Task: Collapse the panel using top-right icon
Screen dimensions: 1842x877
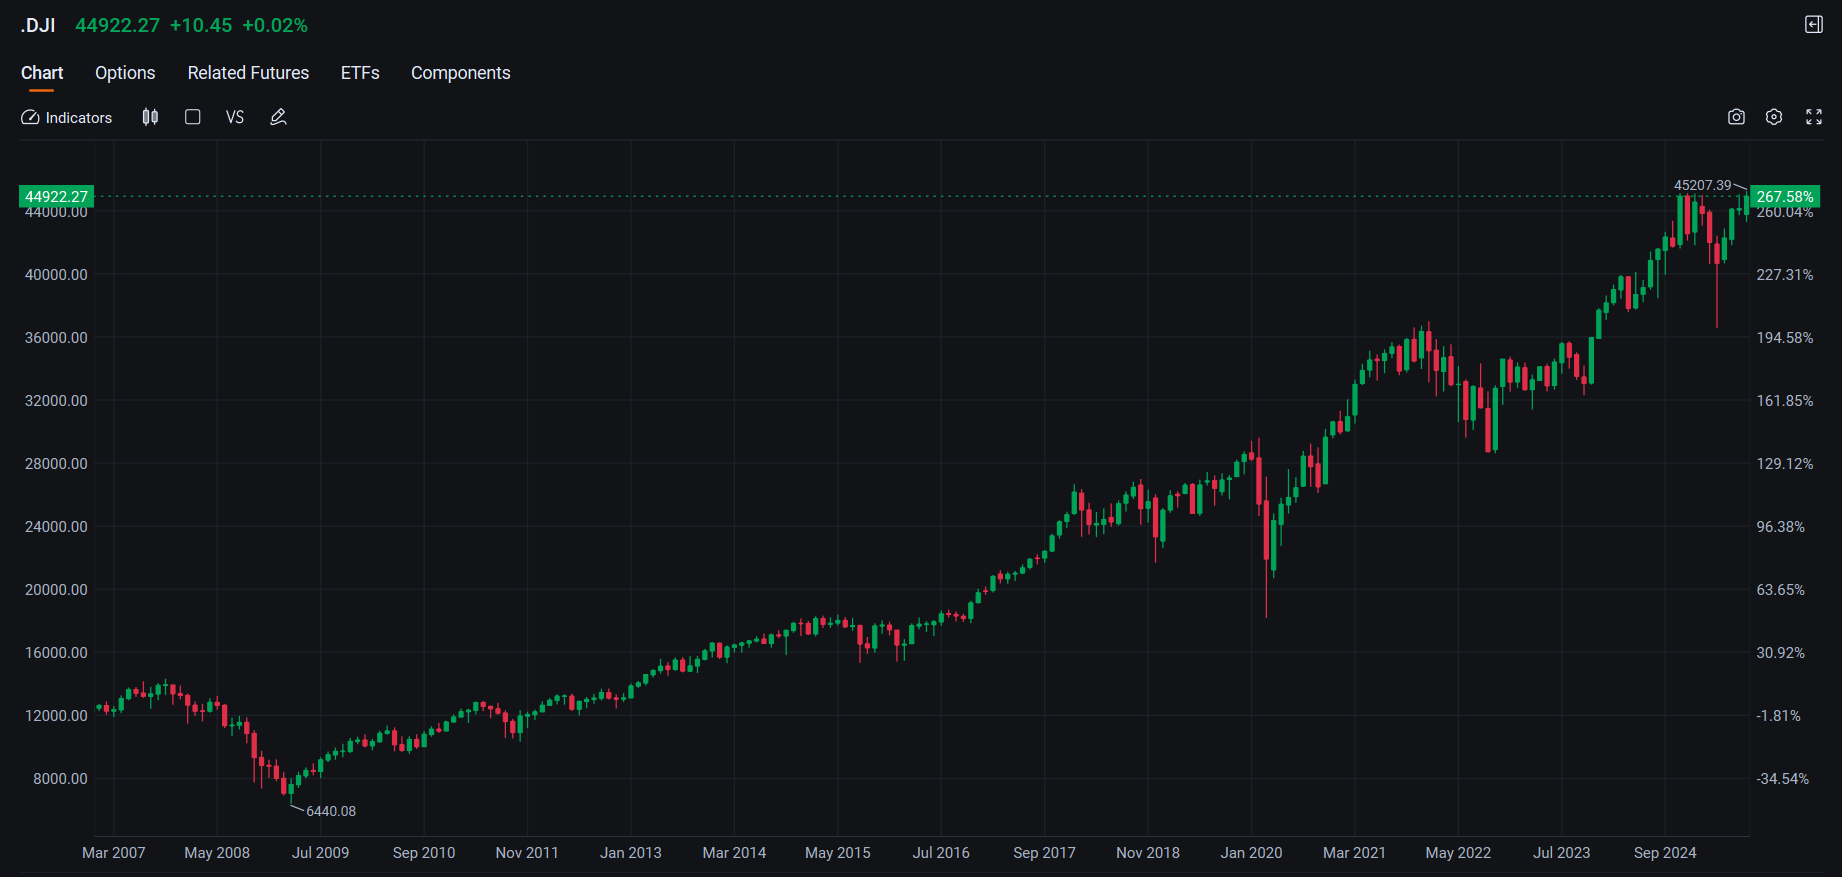Action: (x=1814, y=25)
